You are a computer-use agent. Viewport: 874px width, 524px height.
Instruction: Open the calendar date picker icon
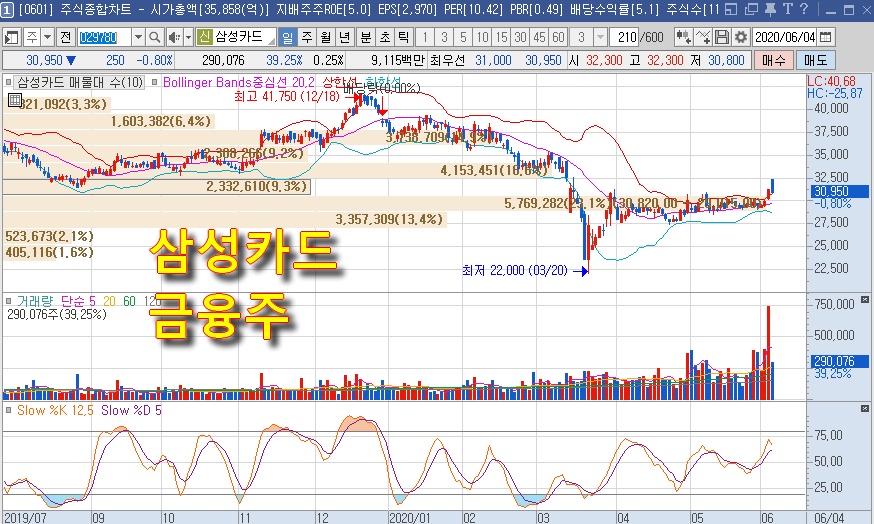coord(826,37)
